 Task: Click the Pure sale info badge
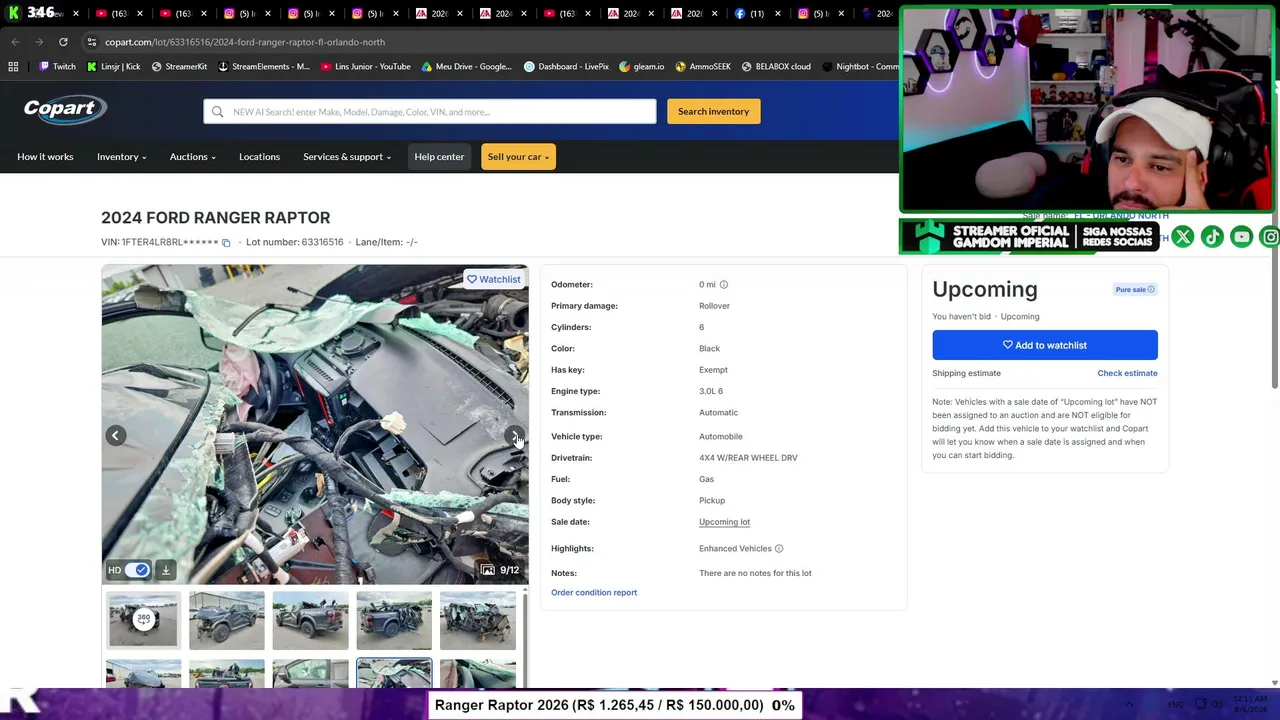tap(1135, 290)
